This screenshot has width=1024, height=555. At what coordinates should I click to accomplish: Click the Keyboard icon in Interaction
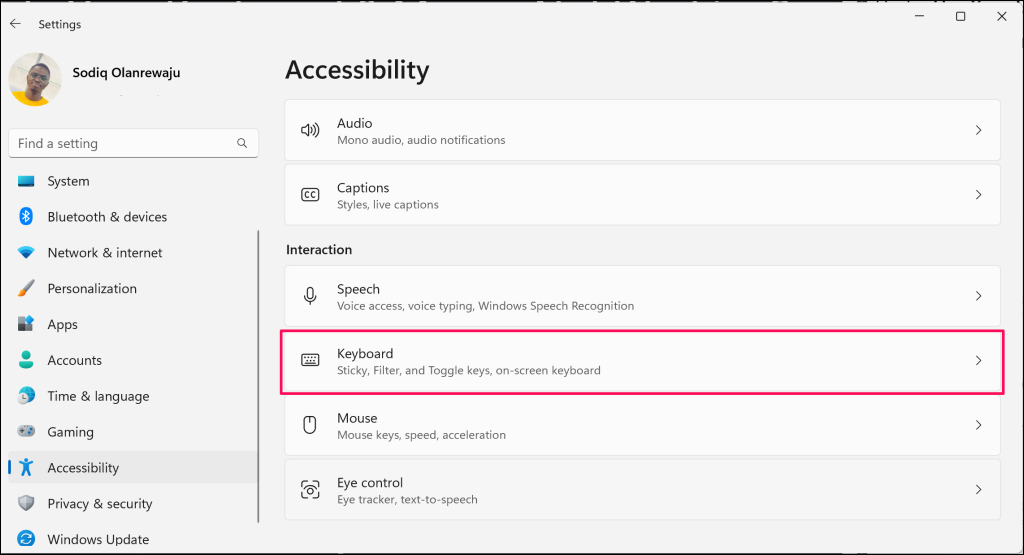[x=310, y=361]
